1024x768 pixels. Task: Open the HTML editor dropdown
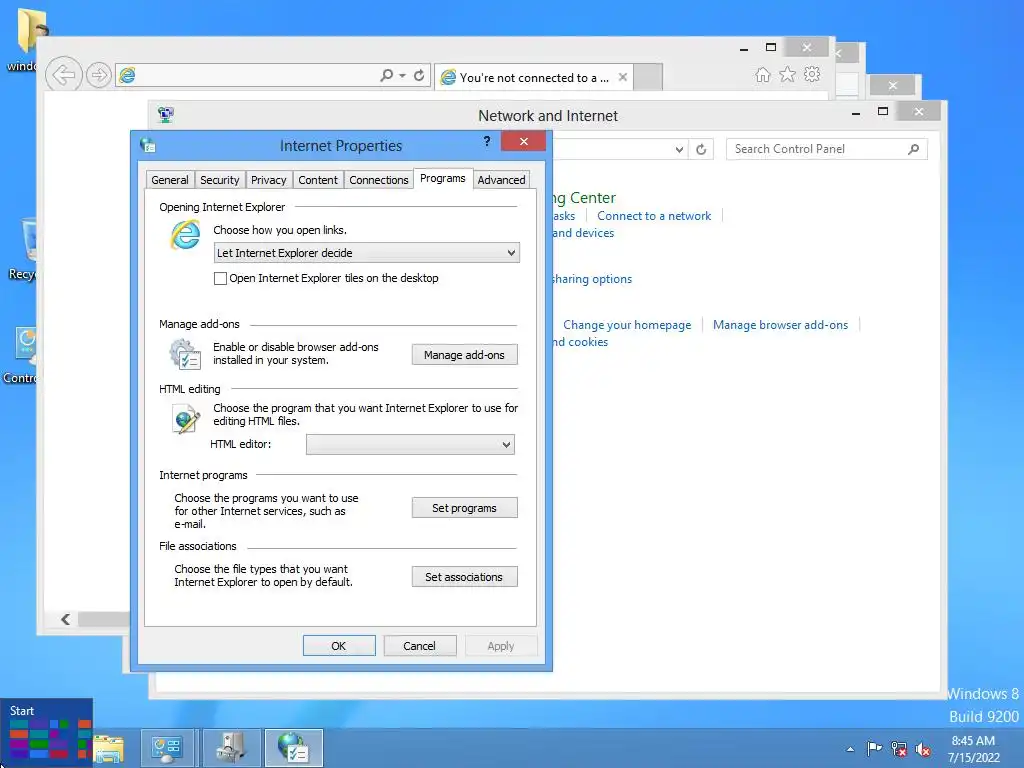410,445
